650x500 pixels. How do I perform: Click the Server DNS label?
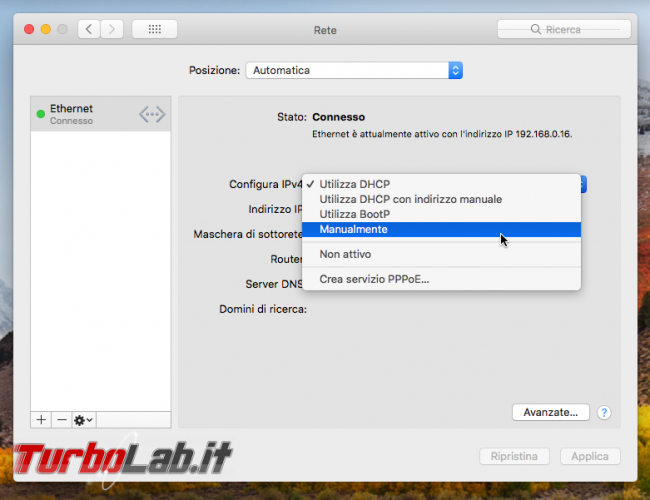274,284
